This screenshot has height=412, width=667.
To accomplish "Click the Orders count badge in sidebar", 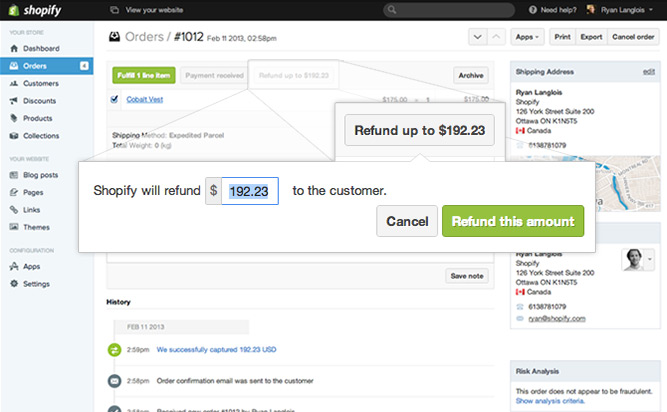I will pos(84,66).
